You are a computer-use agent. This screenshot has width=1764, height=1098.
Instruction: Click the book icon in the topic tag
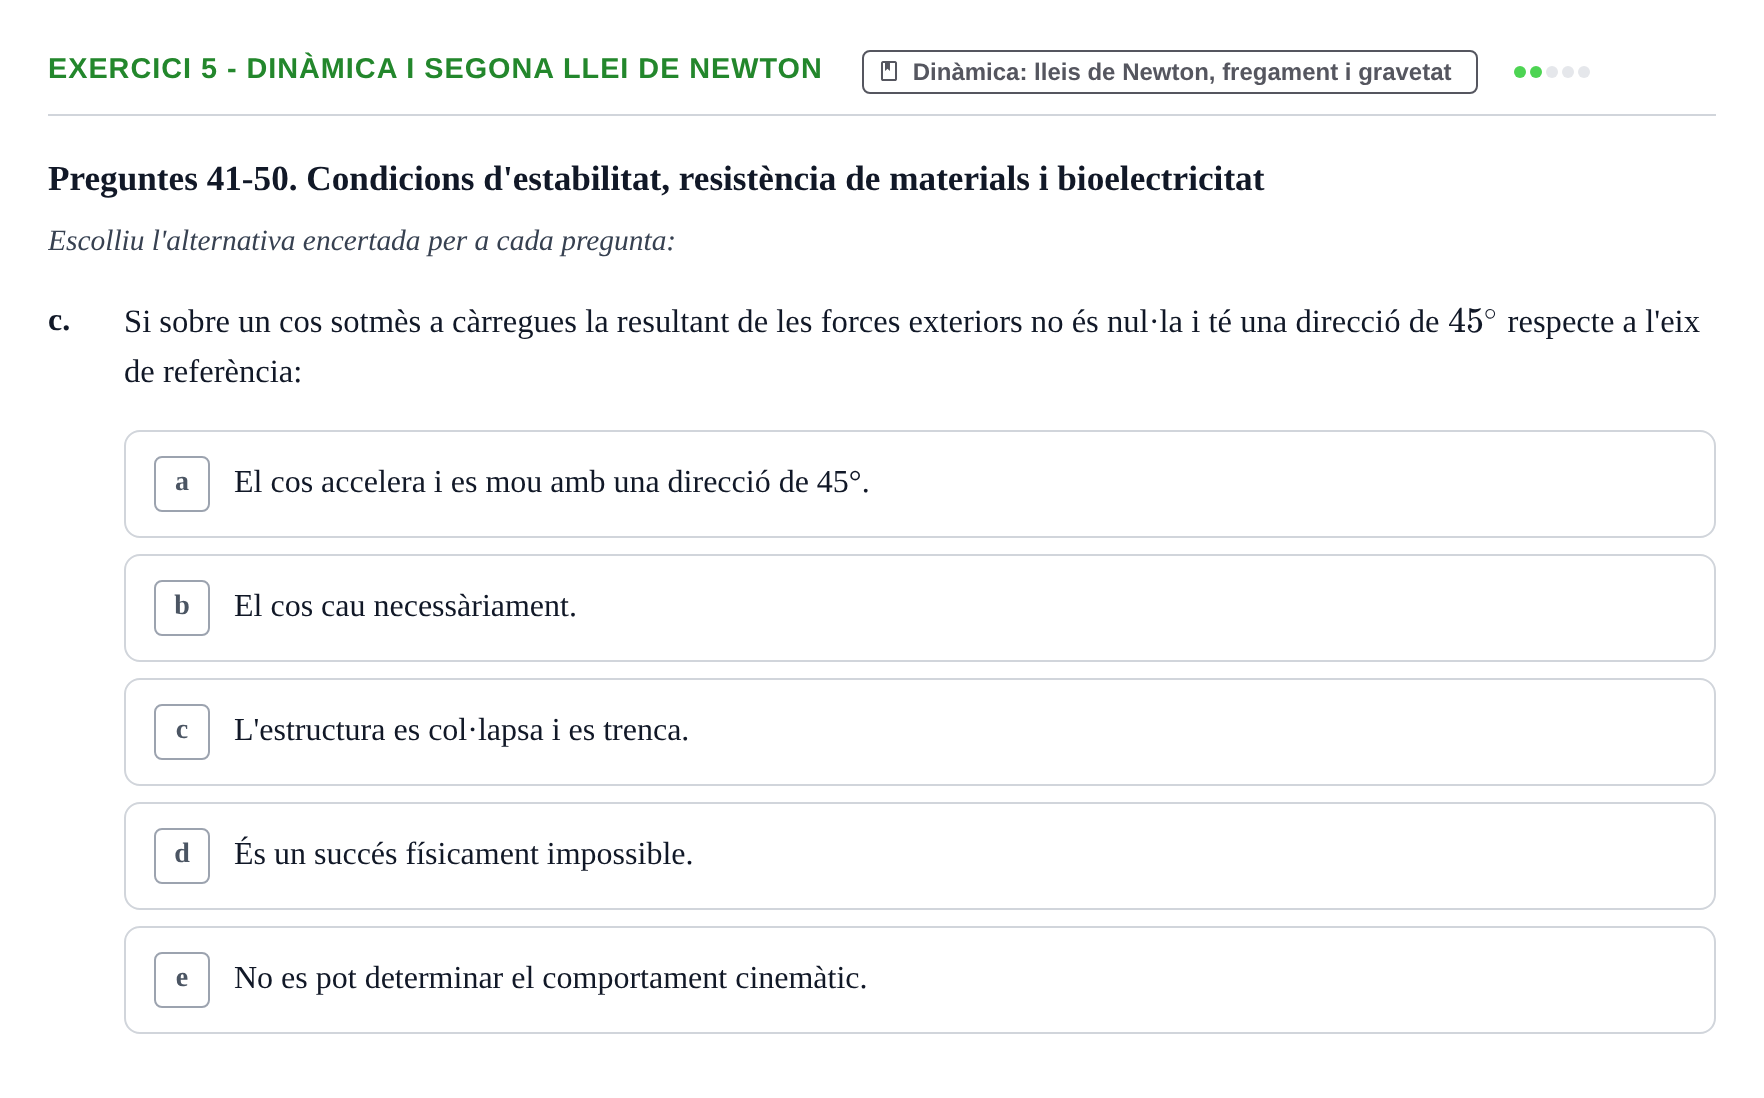pos(888,72)
